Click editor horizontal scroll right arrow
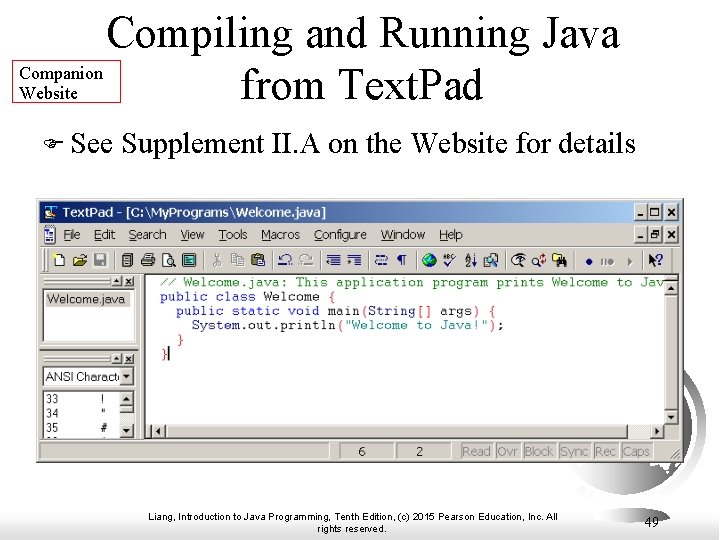The width and height of the screenshot is (720, 540). pos(657,431)
